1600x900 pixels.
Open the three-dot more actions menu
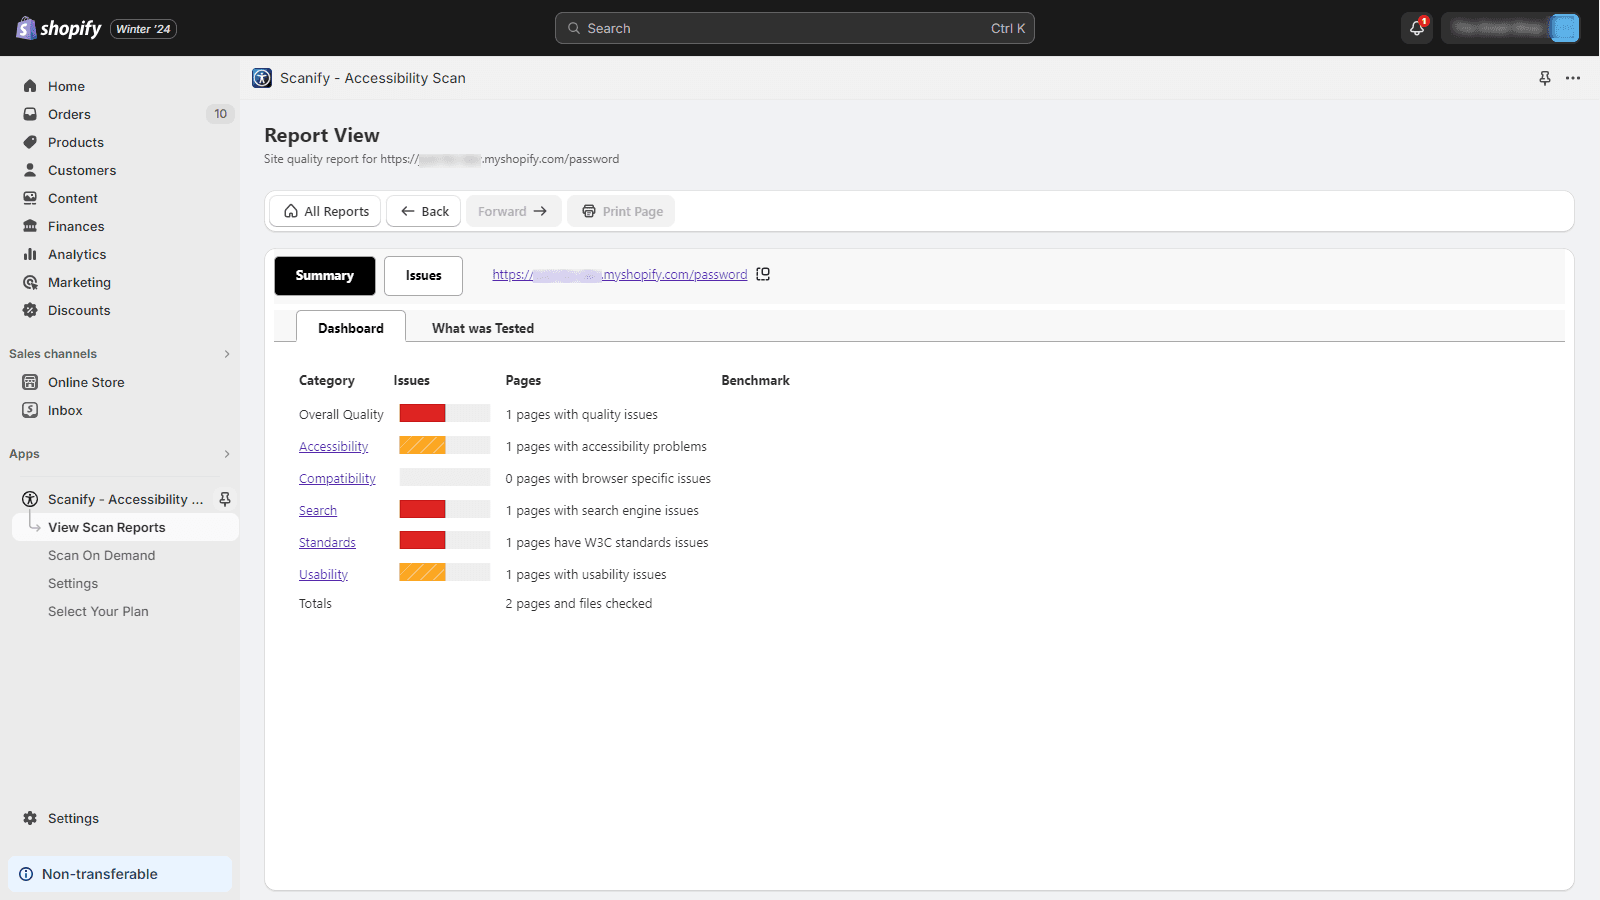pos(1573,78)
